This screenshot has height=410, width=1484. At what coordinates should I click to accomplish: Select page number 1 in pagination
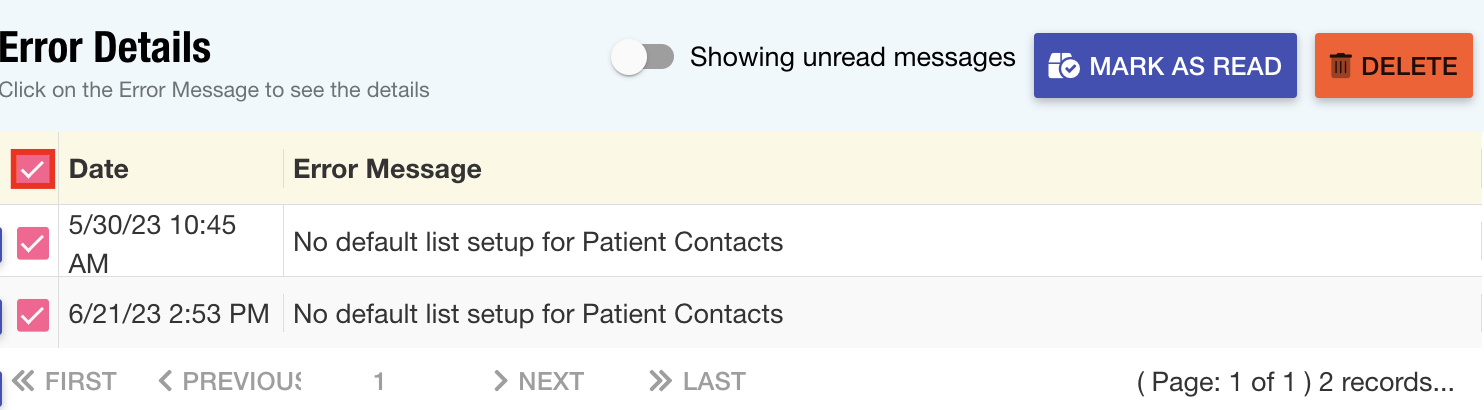[x=379, y=381]
